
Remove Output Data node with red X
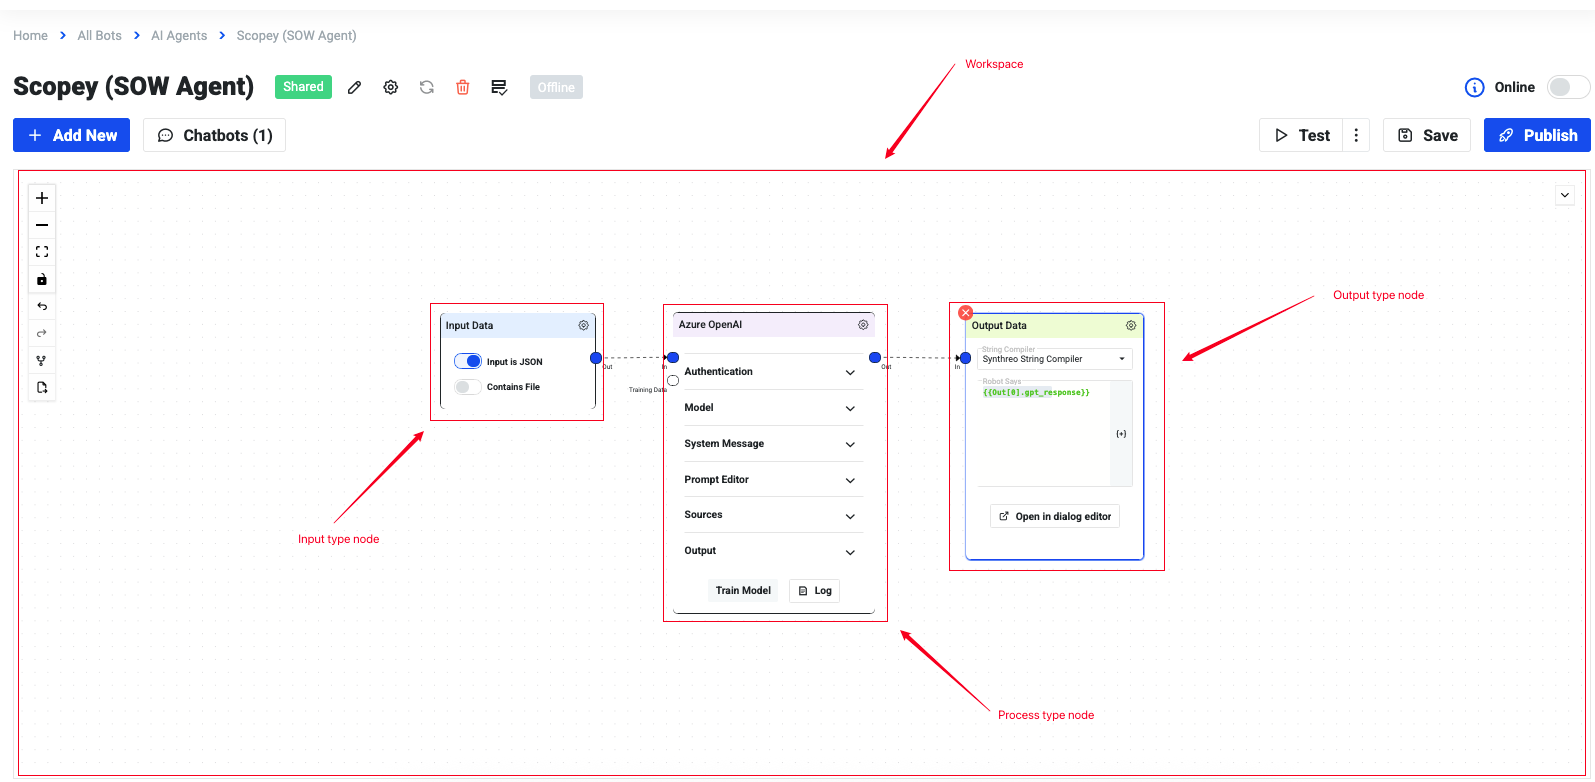(x=965, y=313)
